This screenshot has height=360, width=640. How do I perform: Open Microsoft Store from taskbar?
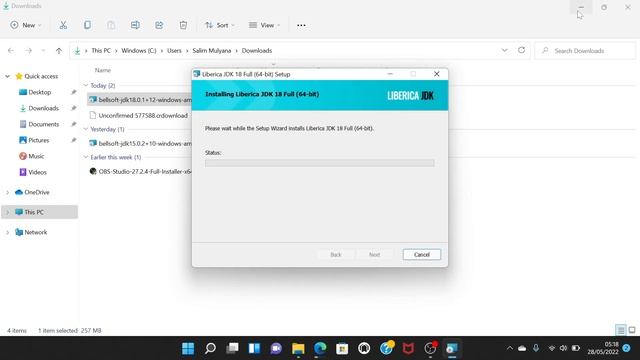pos(342,348)
